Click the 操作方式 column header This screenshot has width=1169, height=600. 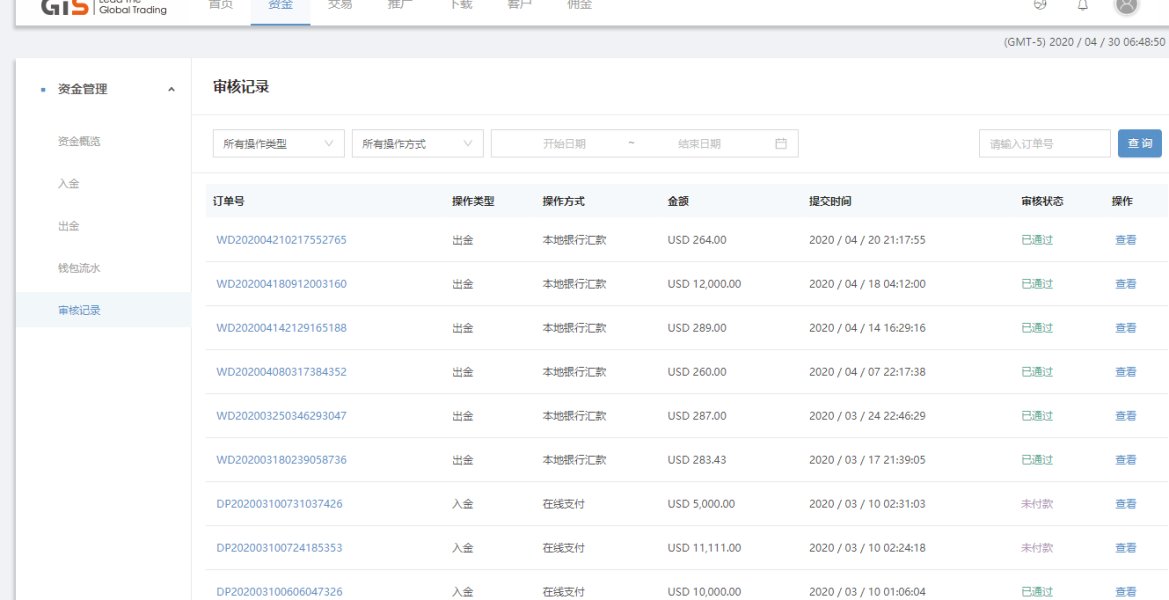(564, 201)
